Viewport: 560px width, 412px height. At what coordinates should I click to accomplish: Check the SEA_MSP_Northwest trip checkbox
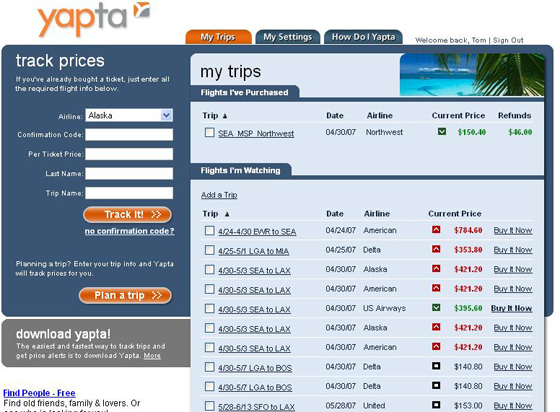(210, 132)
